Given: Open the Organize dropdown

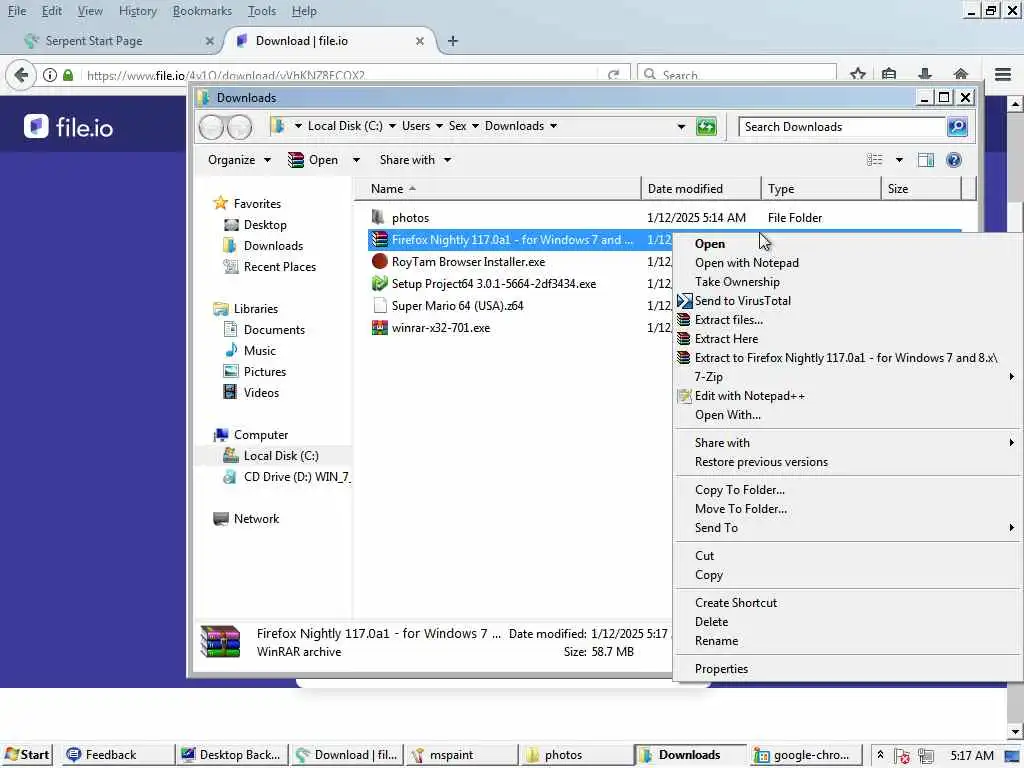Looking at the screenshot, I should coord(239,160).
